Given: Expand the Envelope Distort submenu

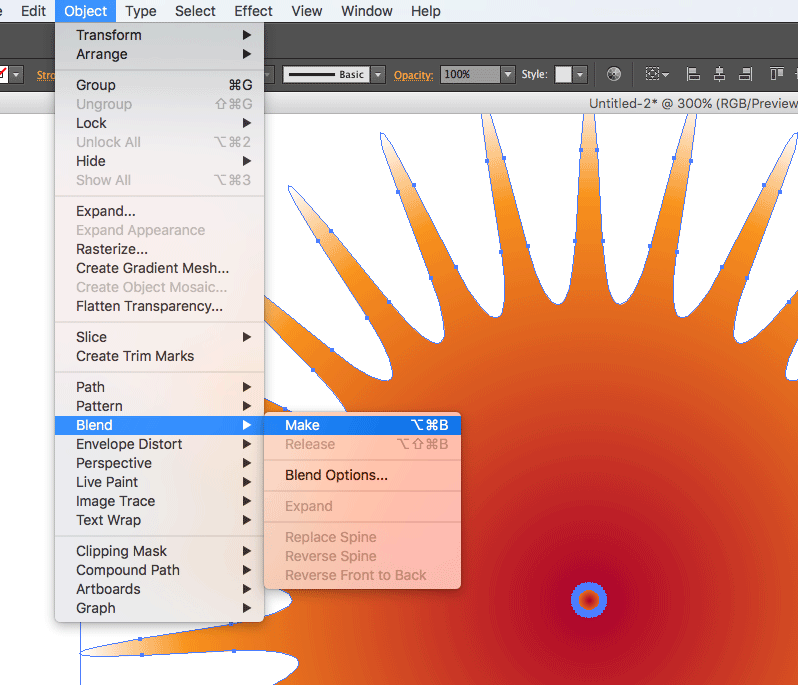Looking at the screenshot, I should point(129,444).
